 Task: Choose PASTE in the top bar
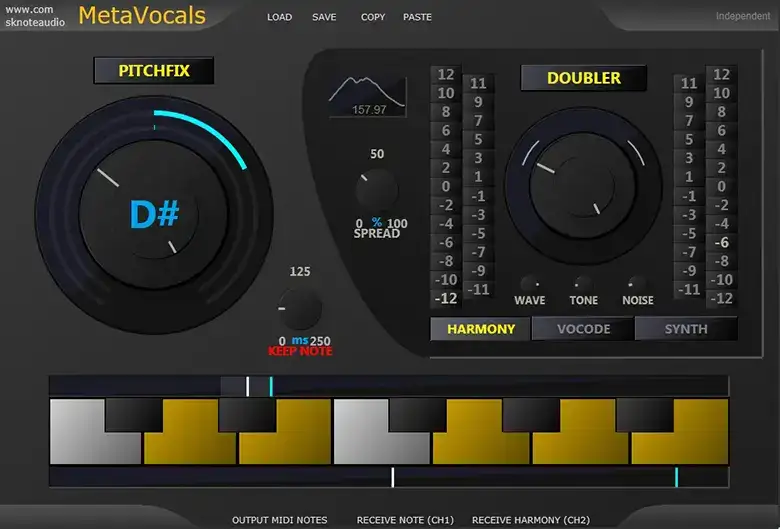pos(417,17)
